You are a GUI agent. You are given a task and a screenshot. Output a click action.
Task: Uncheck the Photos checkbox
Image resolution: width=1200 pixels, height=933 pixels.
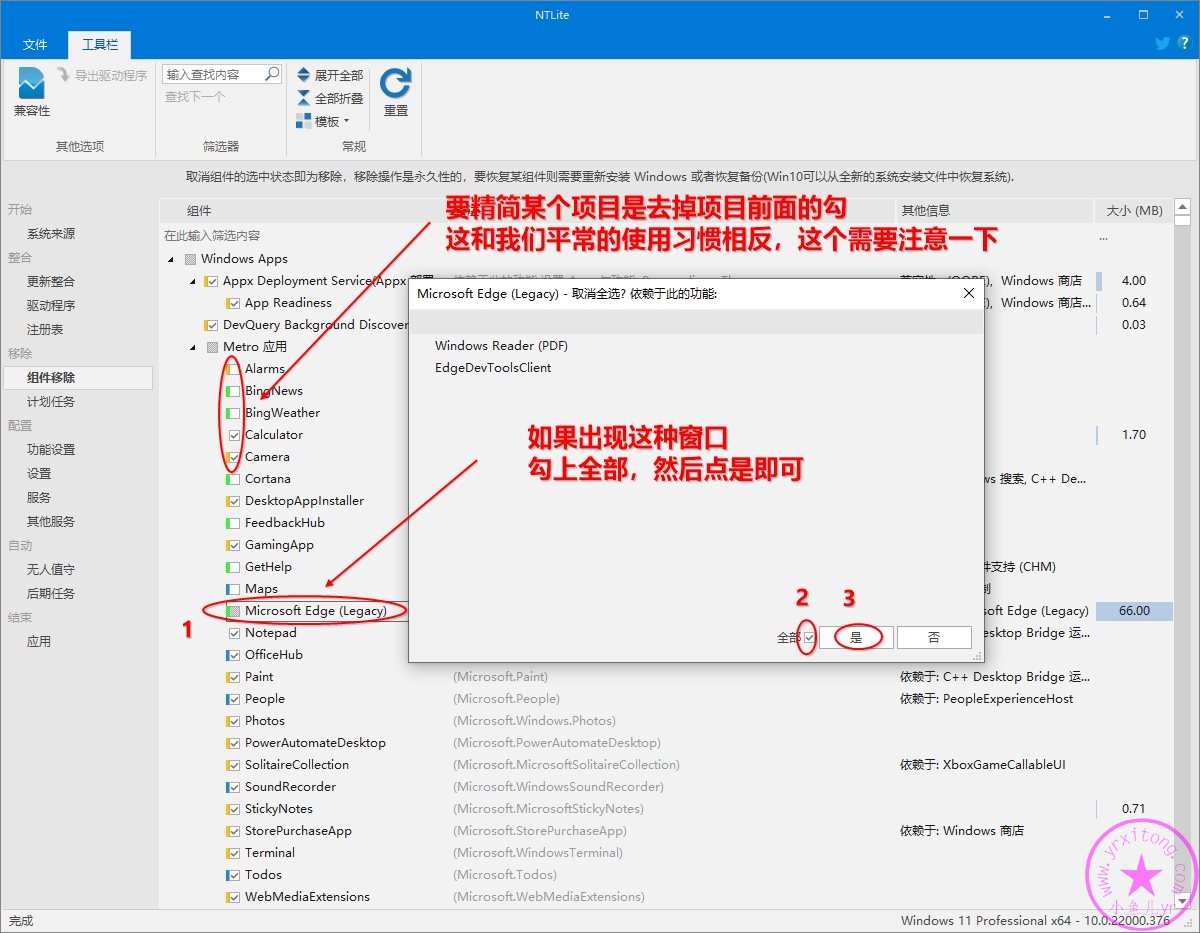coord(234,721)
